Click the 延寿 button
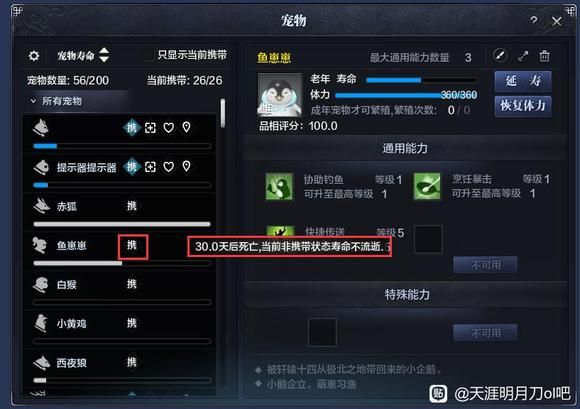 coord(523,81)
